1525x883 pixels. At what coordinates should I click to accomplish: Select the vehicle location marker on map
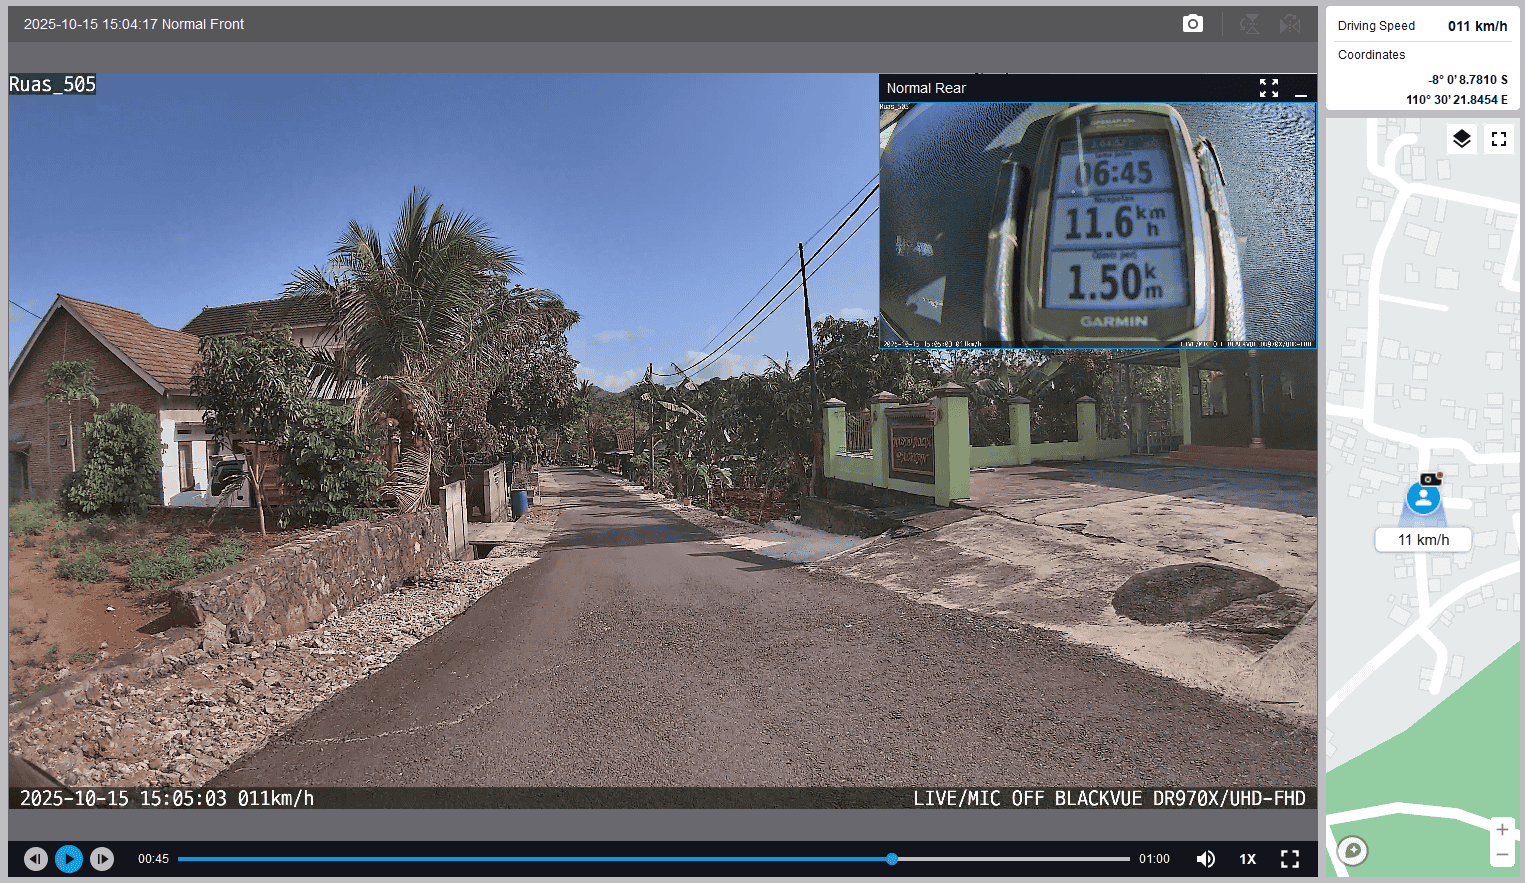coord(1423,497)
